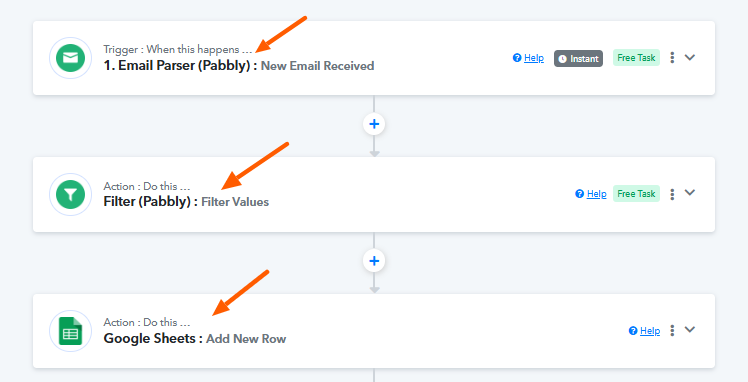Click the Instant badge on the trigger
748x382 pixels.
578,58
